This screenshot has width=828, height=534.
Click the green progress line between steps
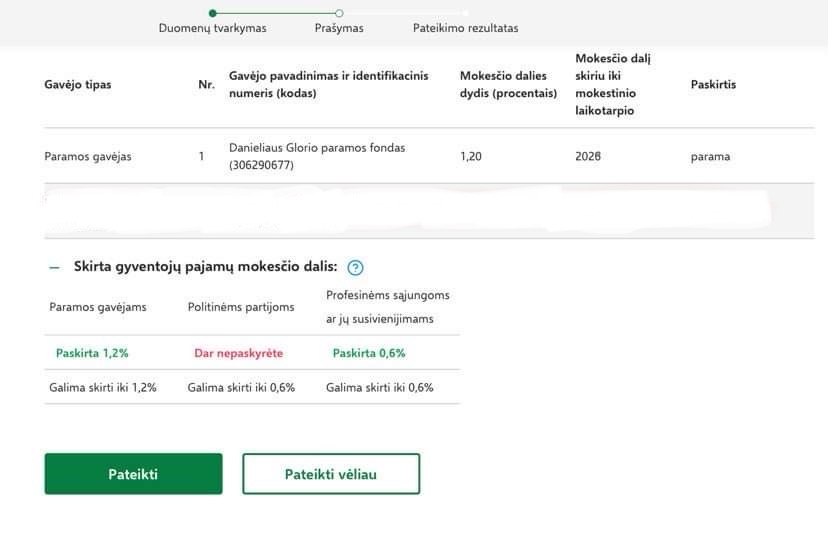pyautogui.click(x=275, y=13)
